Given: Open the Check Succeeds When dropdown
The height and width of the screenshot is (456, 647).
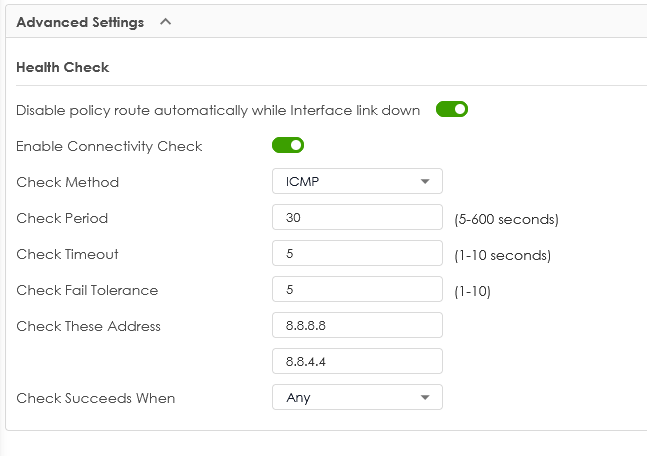Looking at the screenshot, I should (x=357, y=397).
